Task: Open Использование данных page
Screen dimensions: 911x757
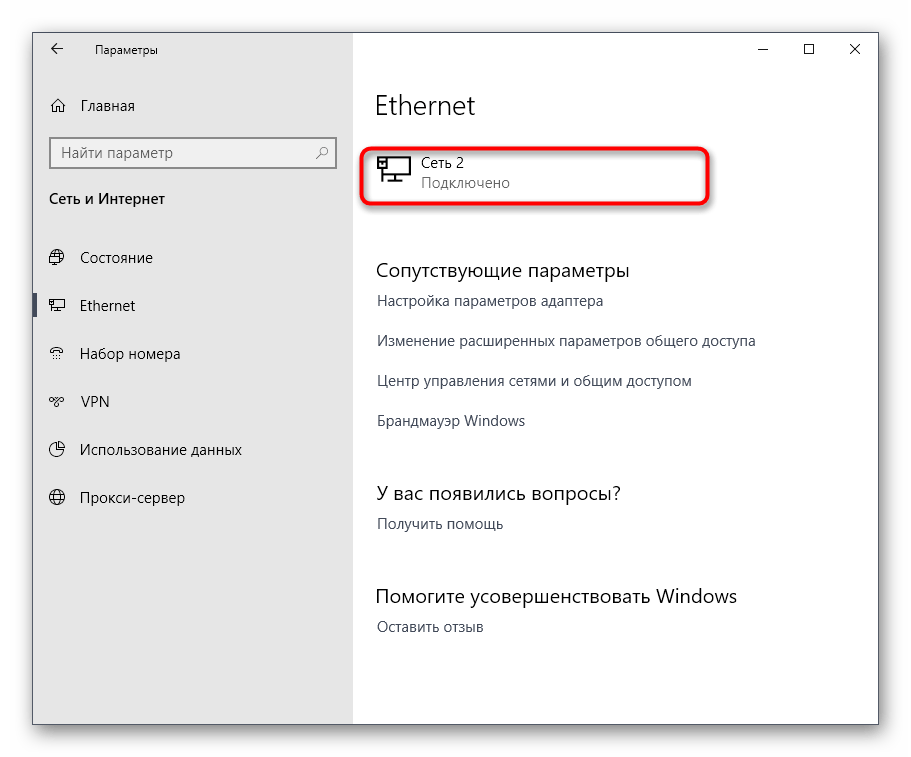Action: point(160,450)
